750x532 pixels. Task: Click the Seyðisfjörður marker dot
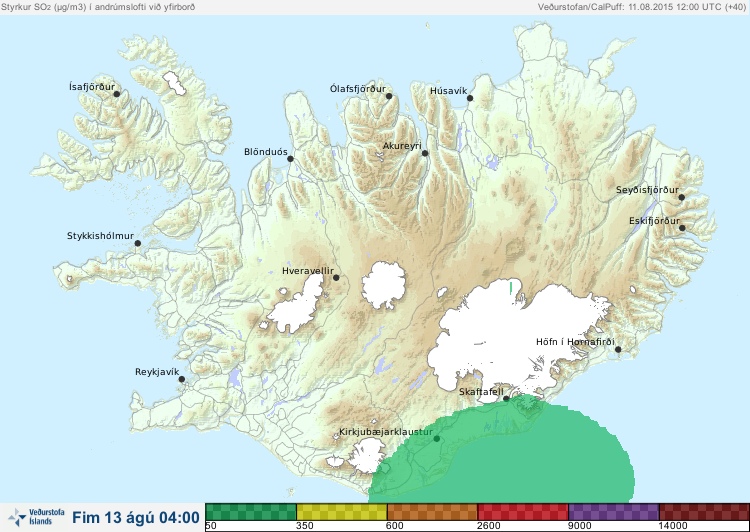682,197
